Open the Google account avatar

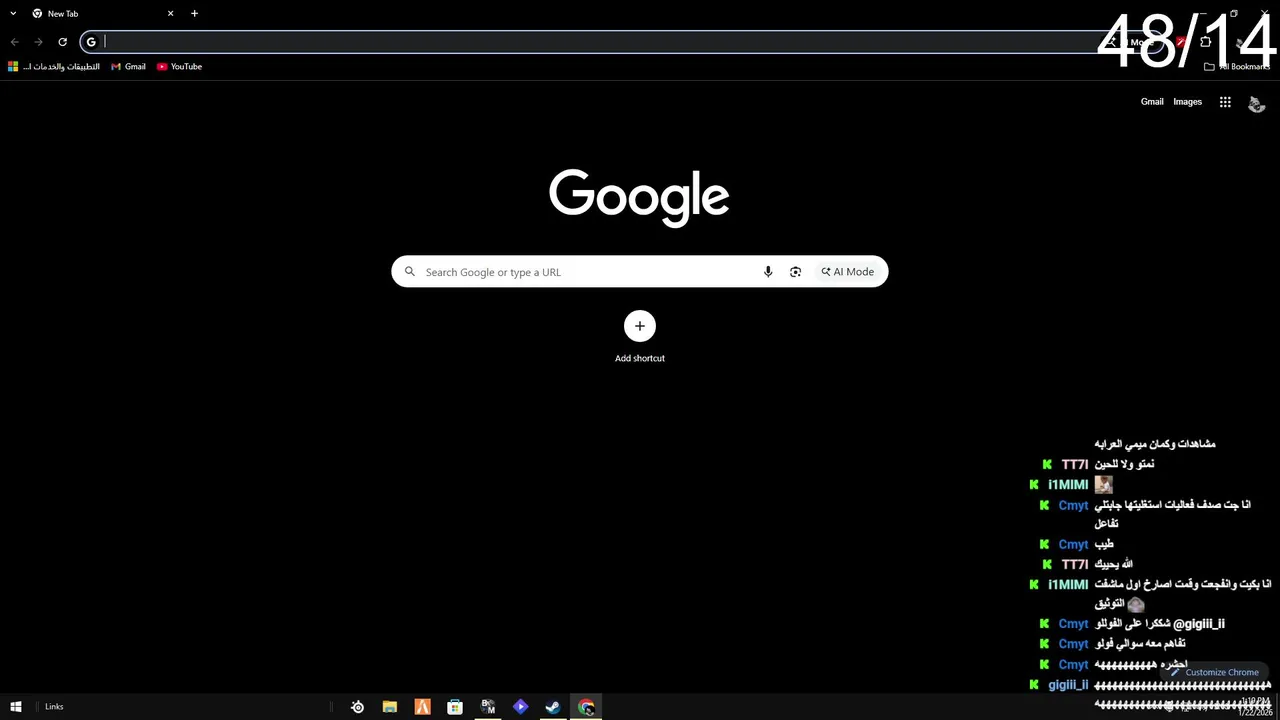click(x=1257, y=103)
